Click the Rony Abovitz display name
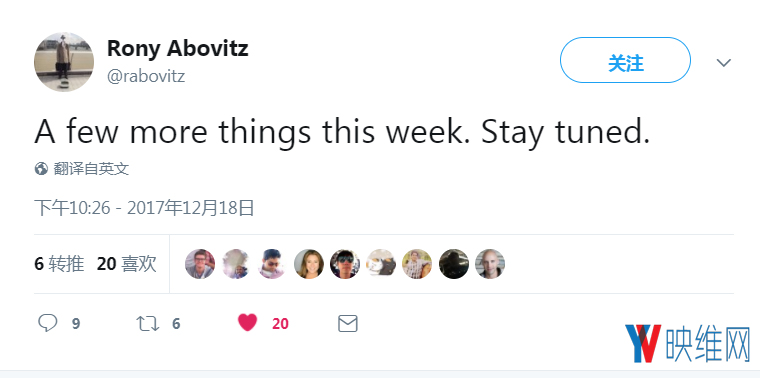The width and height of the screenshot is (760, 378). (x=177, y=48)
